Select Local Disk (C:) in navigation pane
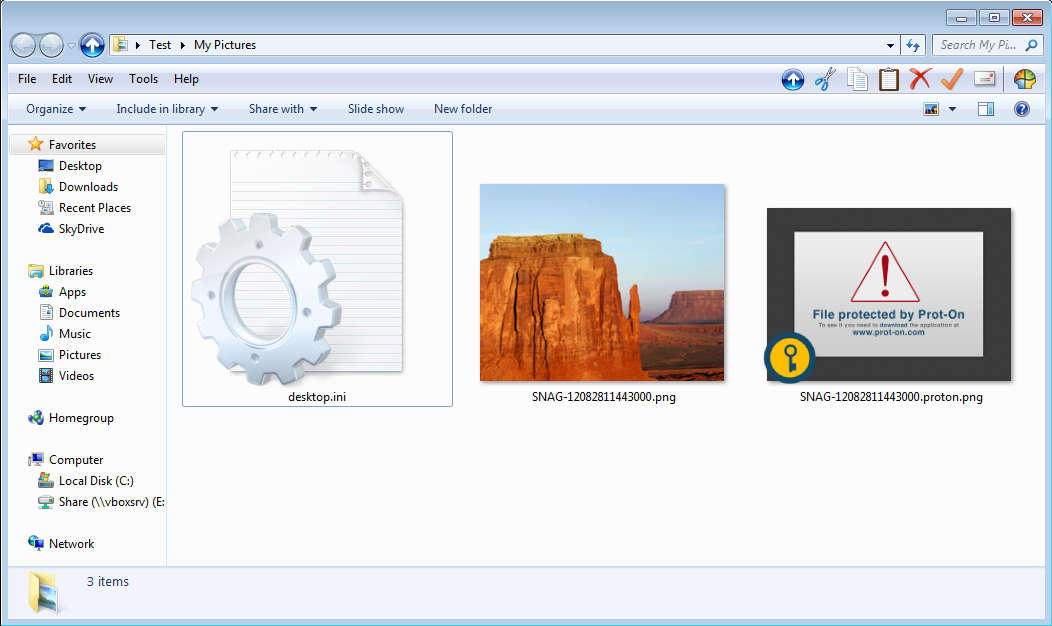 point(96,481)
